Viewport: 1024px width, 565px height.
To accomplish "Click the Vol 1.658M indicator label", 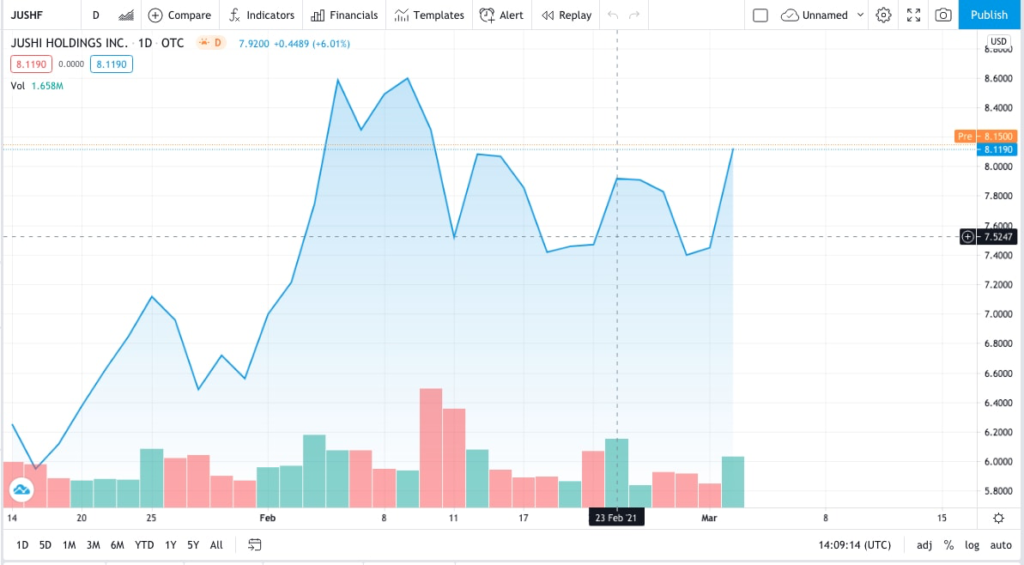I will [37, 86].
